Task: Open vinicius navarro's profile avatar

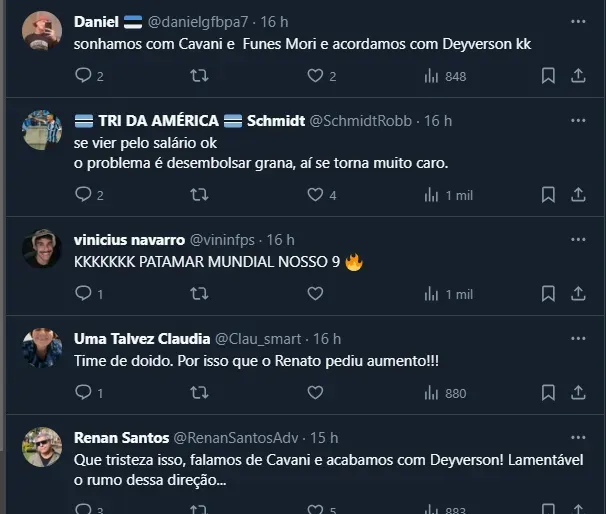Action: tap(42, 249)
